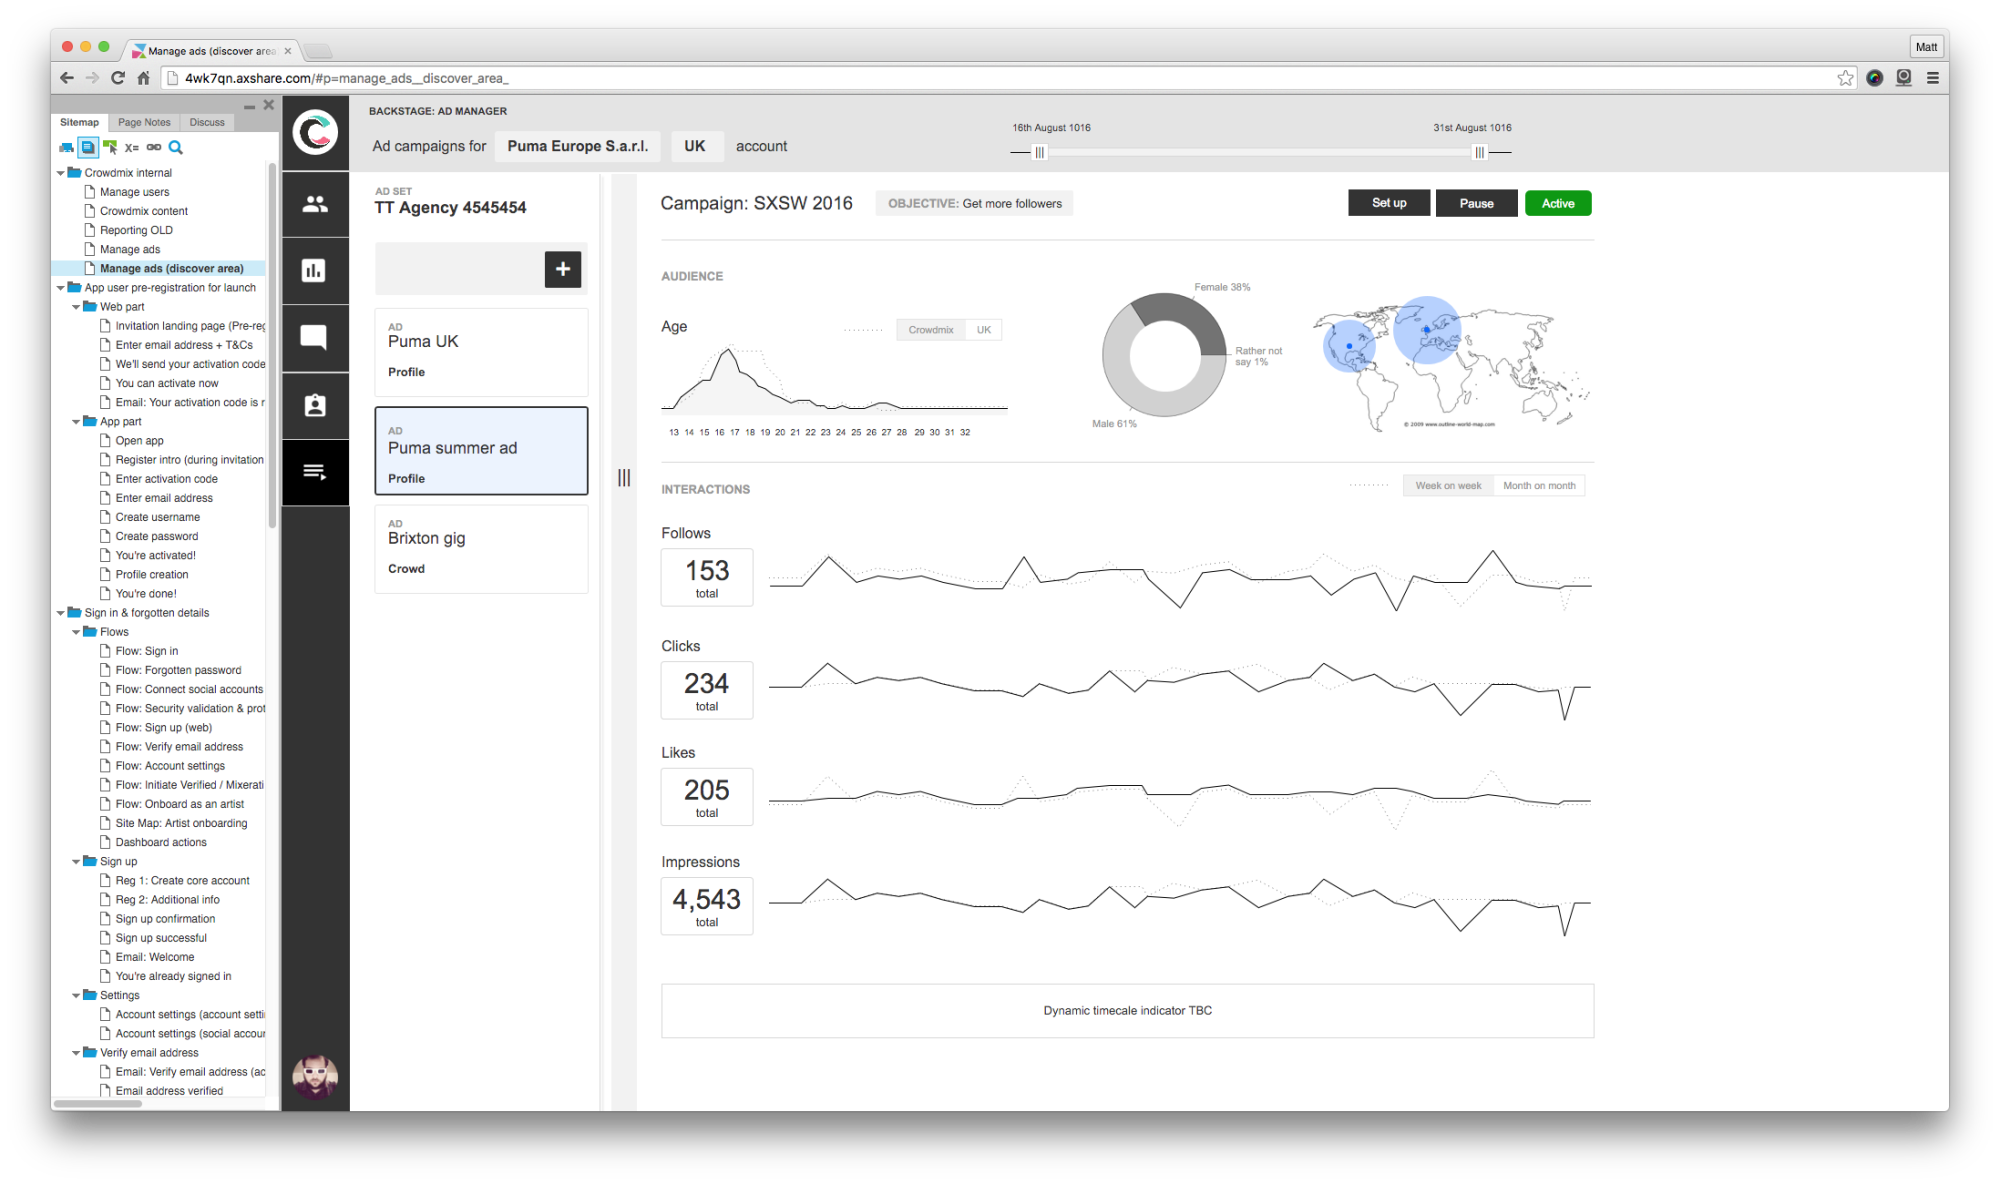Select the Brixton gig ad card
Screen dimensions: 2000x1184
(481, 549)
